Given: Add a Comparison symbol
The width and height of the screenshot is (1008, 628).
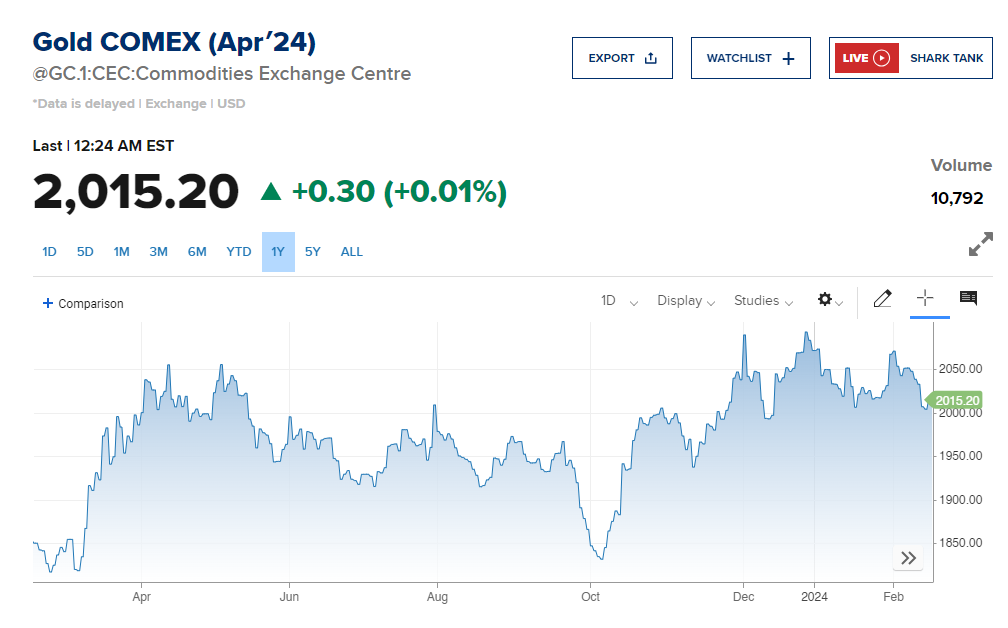Looking at the screenshot, I should coord(83,303).
